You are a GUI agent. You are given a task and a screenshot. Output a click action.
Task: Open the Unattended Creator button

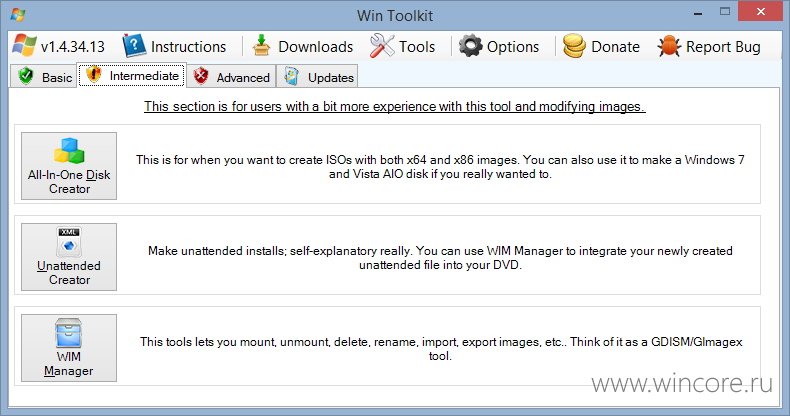[x=69, y=257]
